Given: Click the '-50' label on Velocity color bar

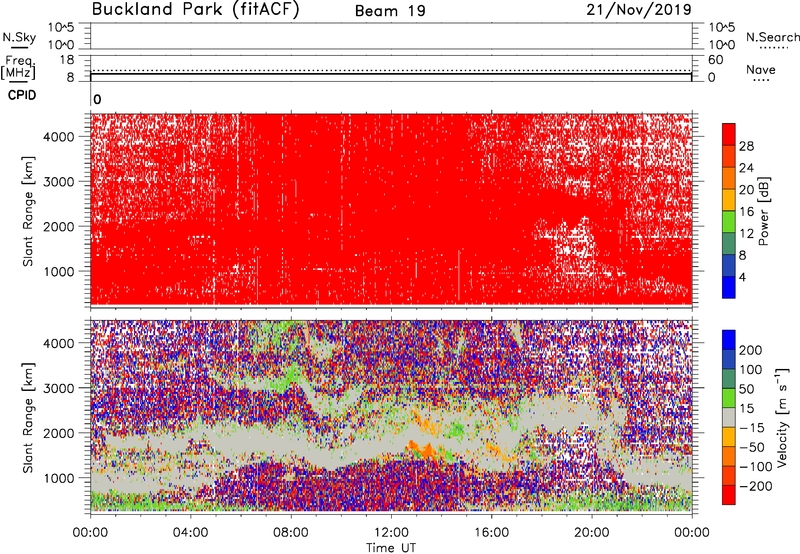Looking at the screenshot, I should point(752,447).
